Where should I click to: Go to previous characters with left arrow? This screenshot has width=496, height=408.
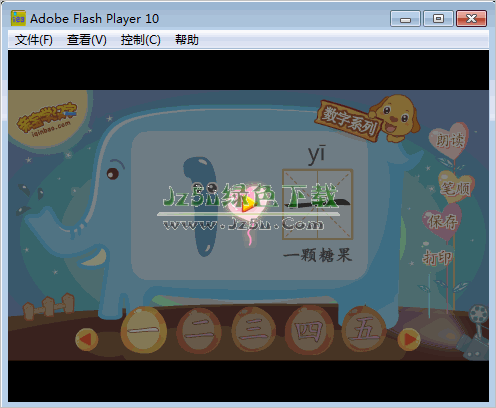(86, 340)
